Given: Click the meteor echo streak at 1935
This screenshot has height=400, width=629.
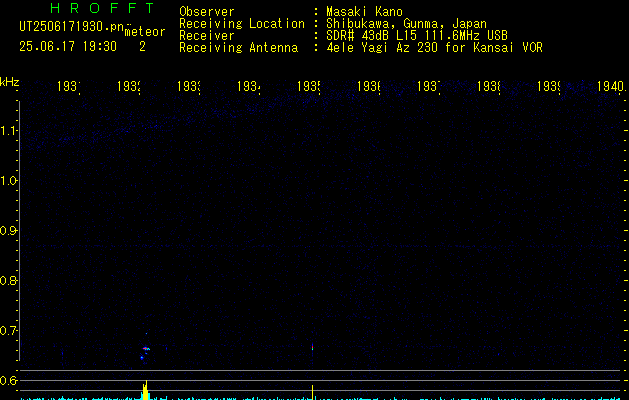Looking at the screenshot, I should (312, 347).
